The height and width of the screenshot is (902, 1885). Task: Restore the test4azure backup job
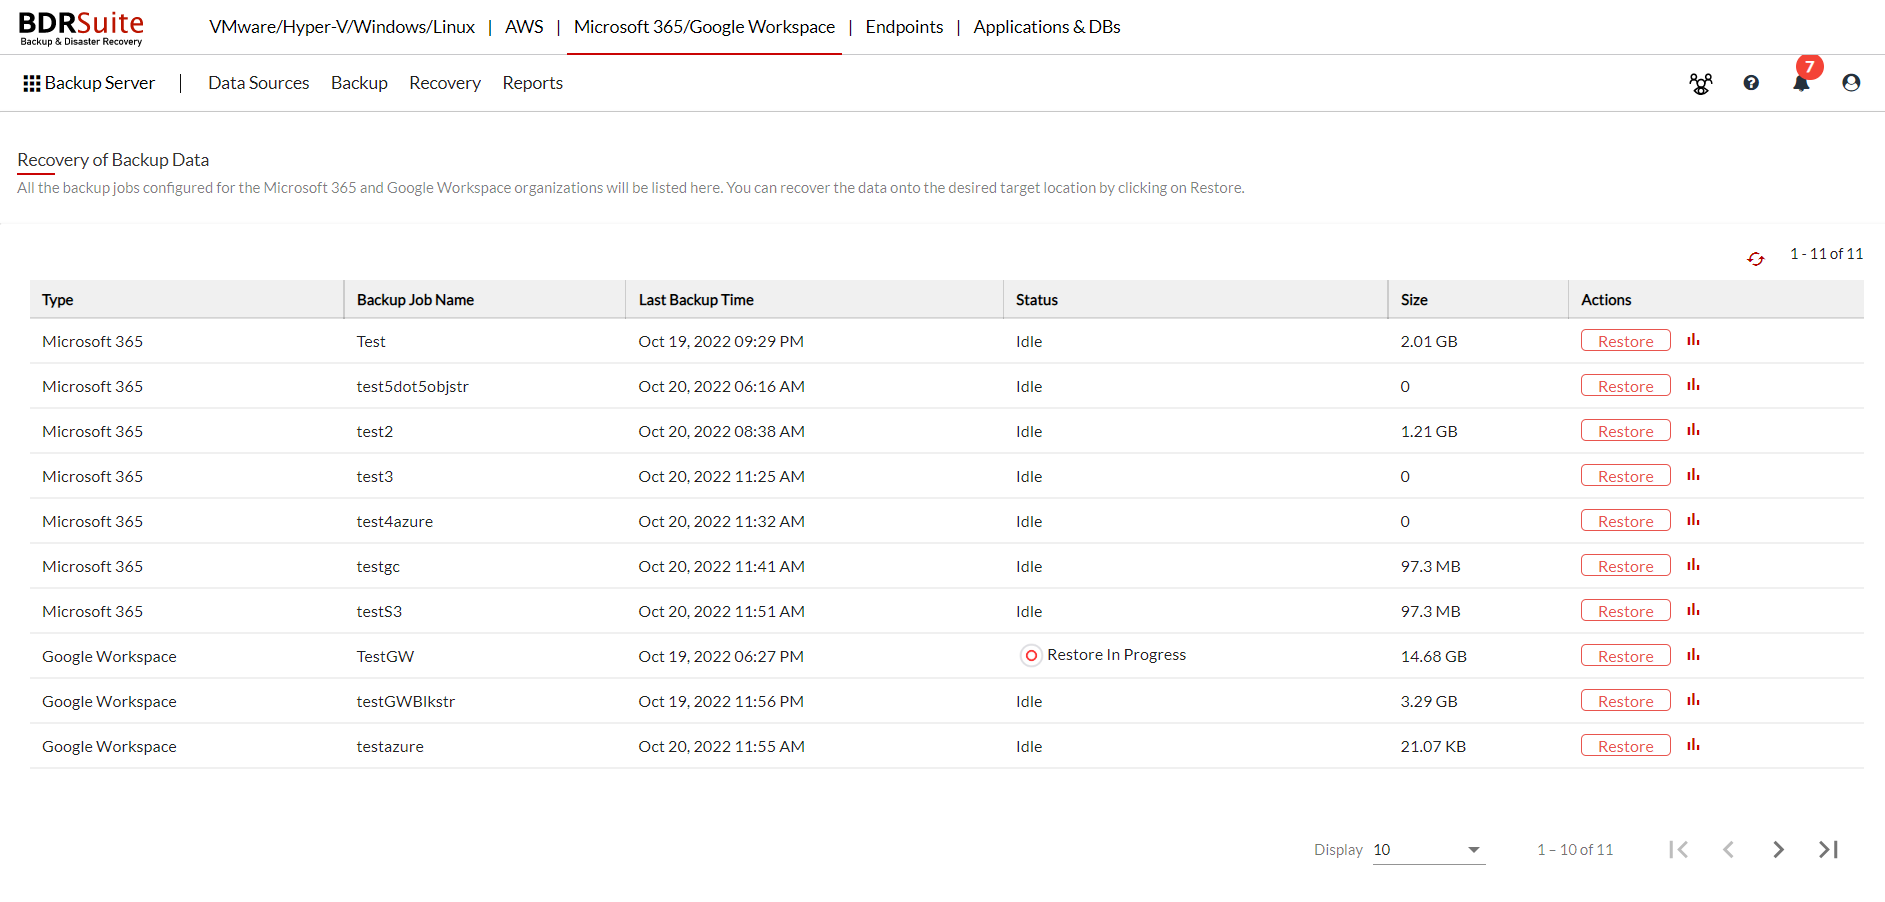point(1625,521)
